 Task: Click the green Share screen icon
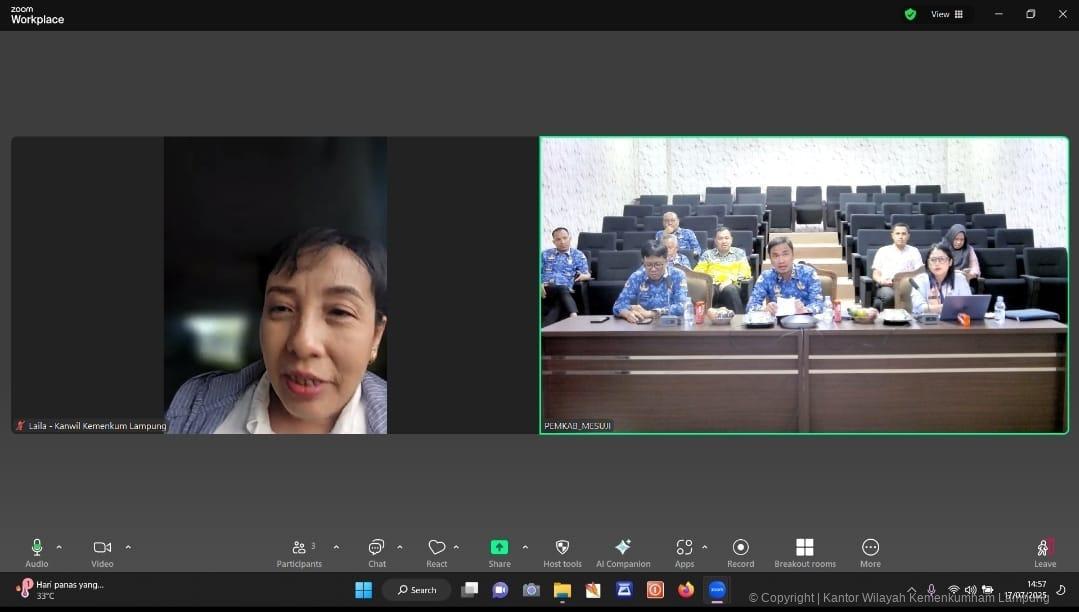[499, 547]
